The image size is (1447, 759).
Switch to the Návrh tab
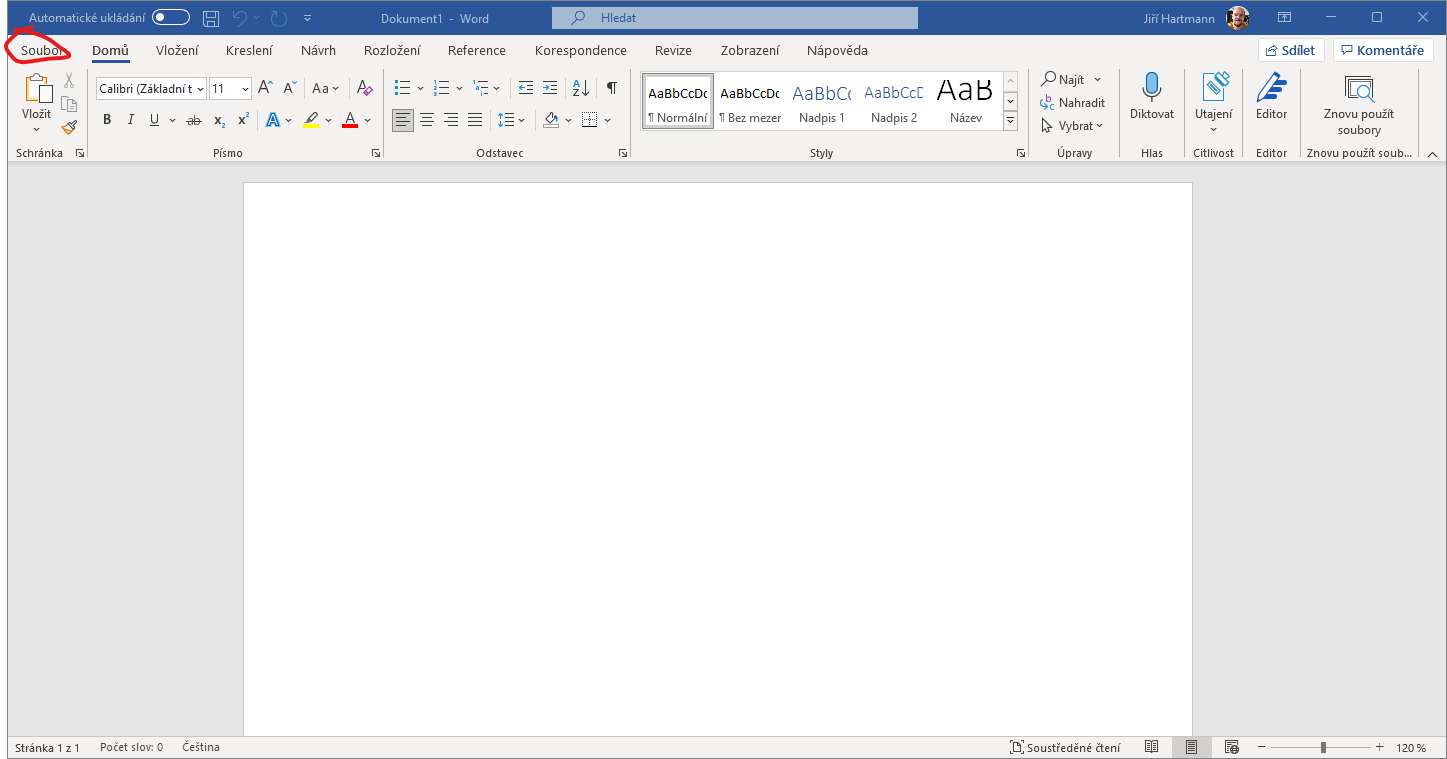(x=318, y=50)
